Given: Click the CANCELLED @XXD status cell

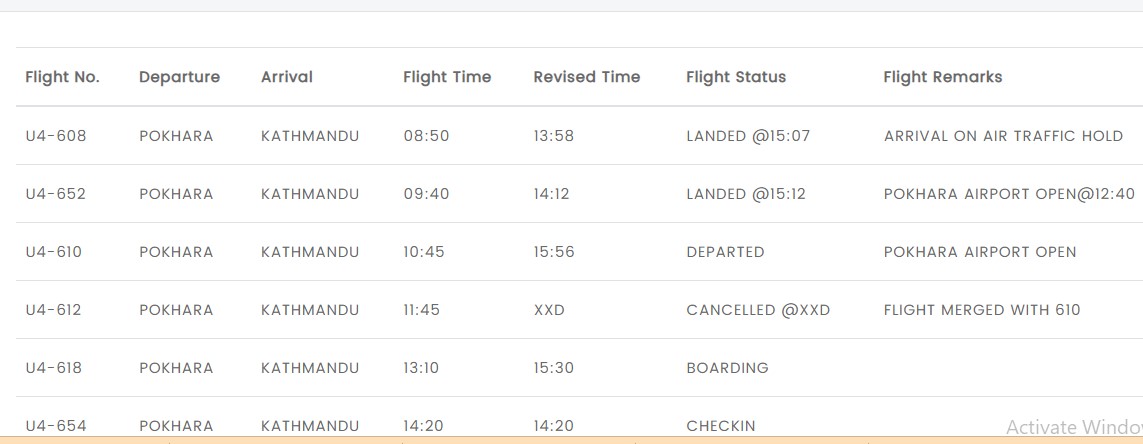Looking at the screenshot, I should click(758, 310).
